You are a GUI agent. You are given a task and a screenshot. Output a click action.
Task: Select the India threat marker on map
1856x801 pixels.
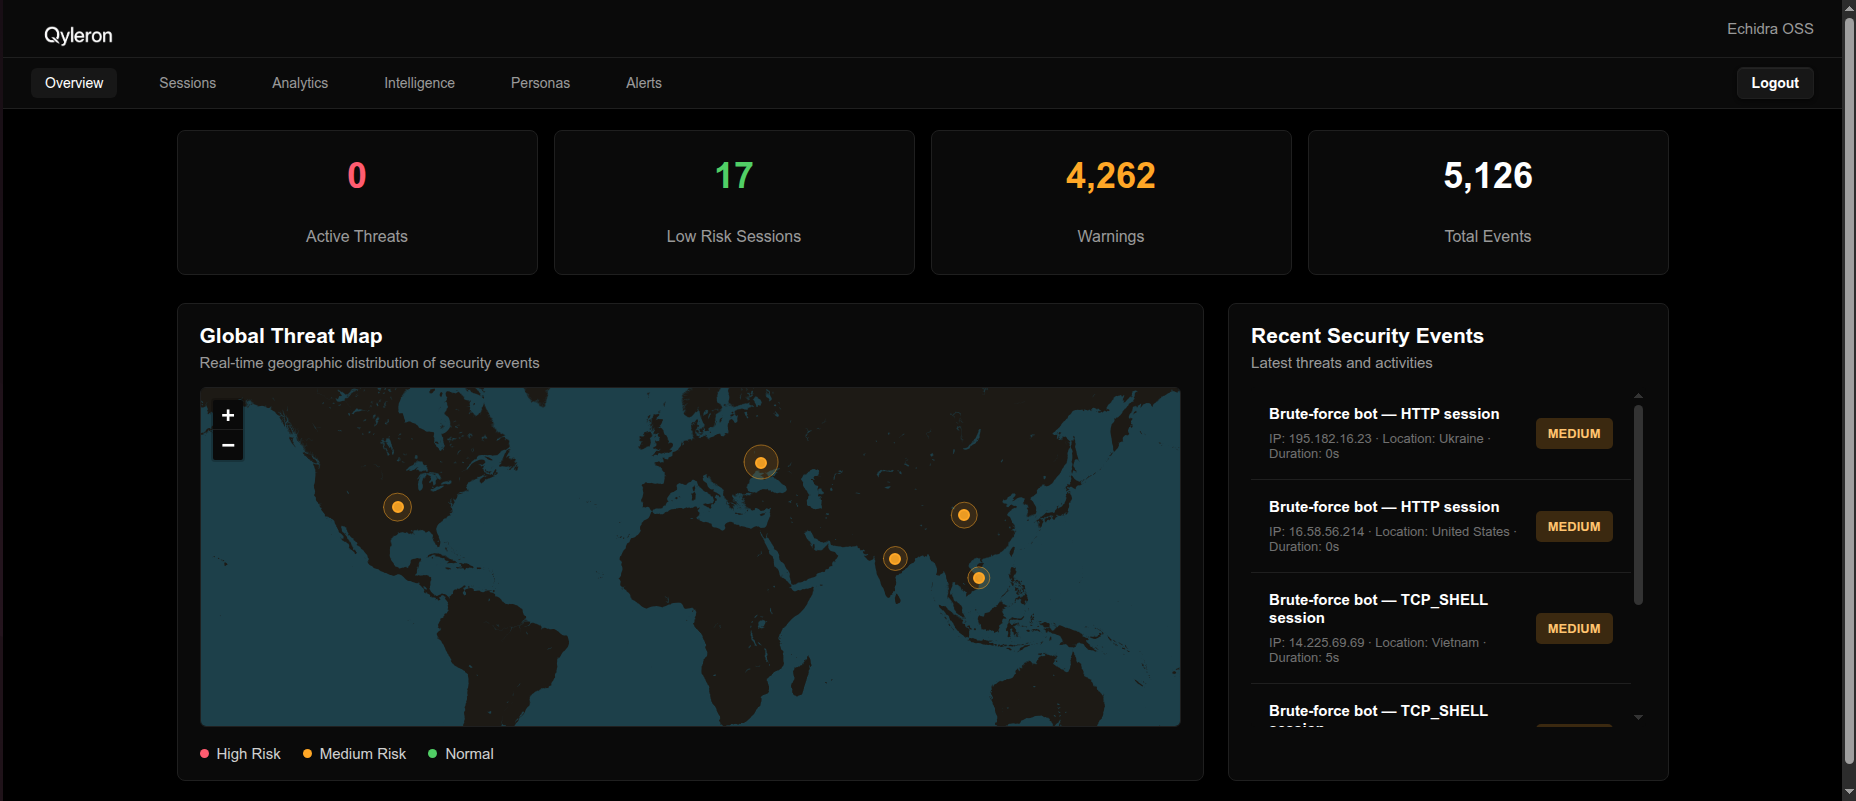[895, 559]
